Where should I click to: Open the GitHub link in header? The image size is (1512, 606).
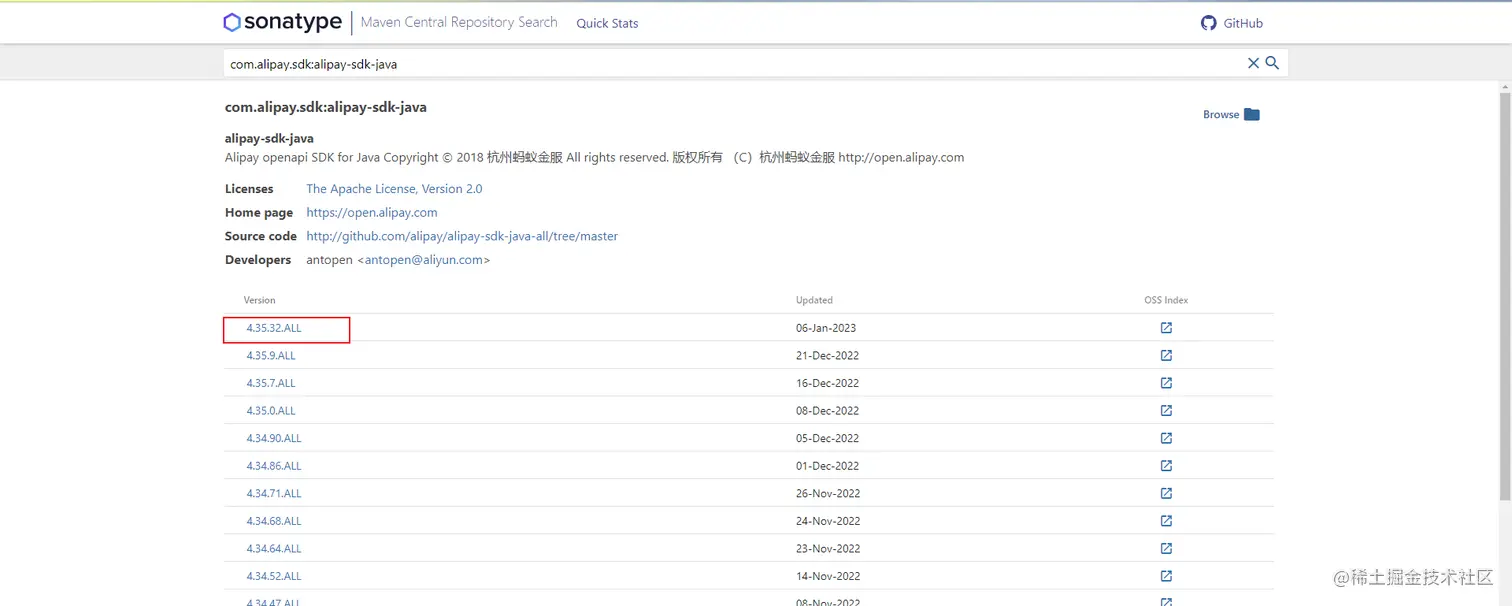pyautogui.click(x=1232, y=23)
